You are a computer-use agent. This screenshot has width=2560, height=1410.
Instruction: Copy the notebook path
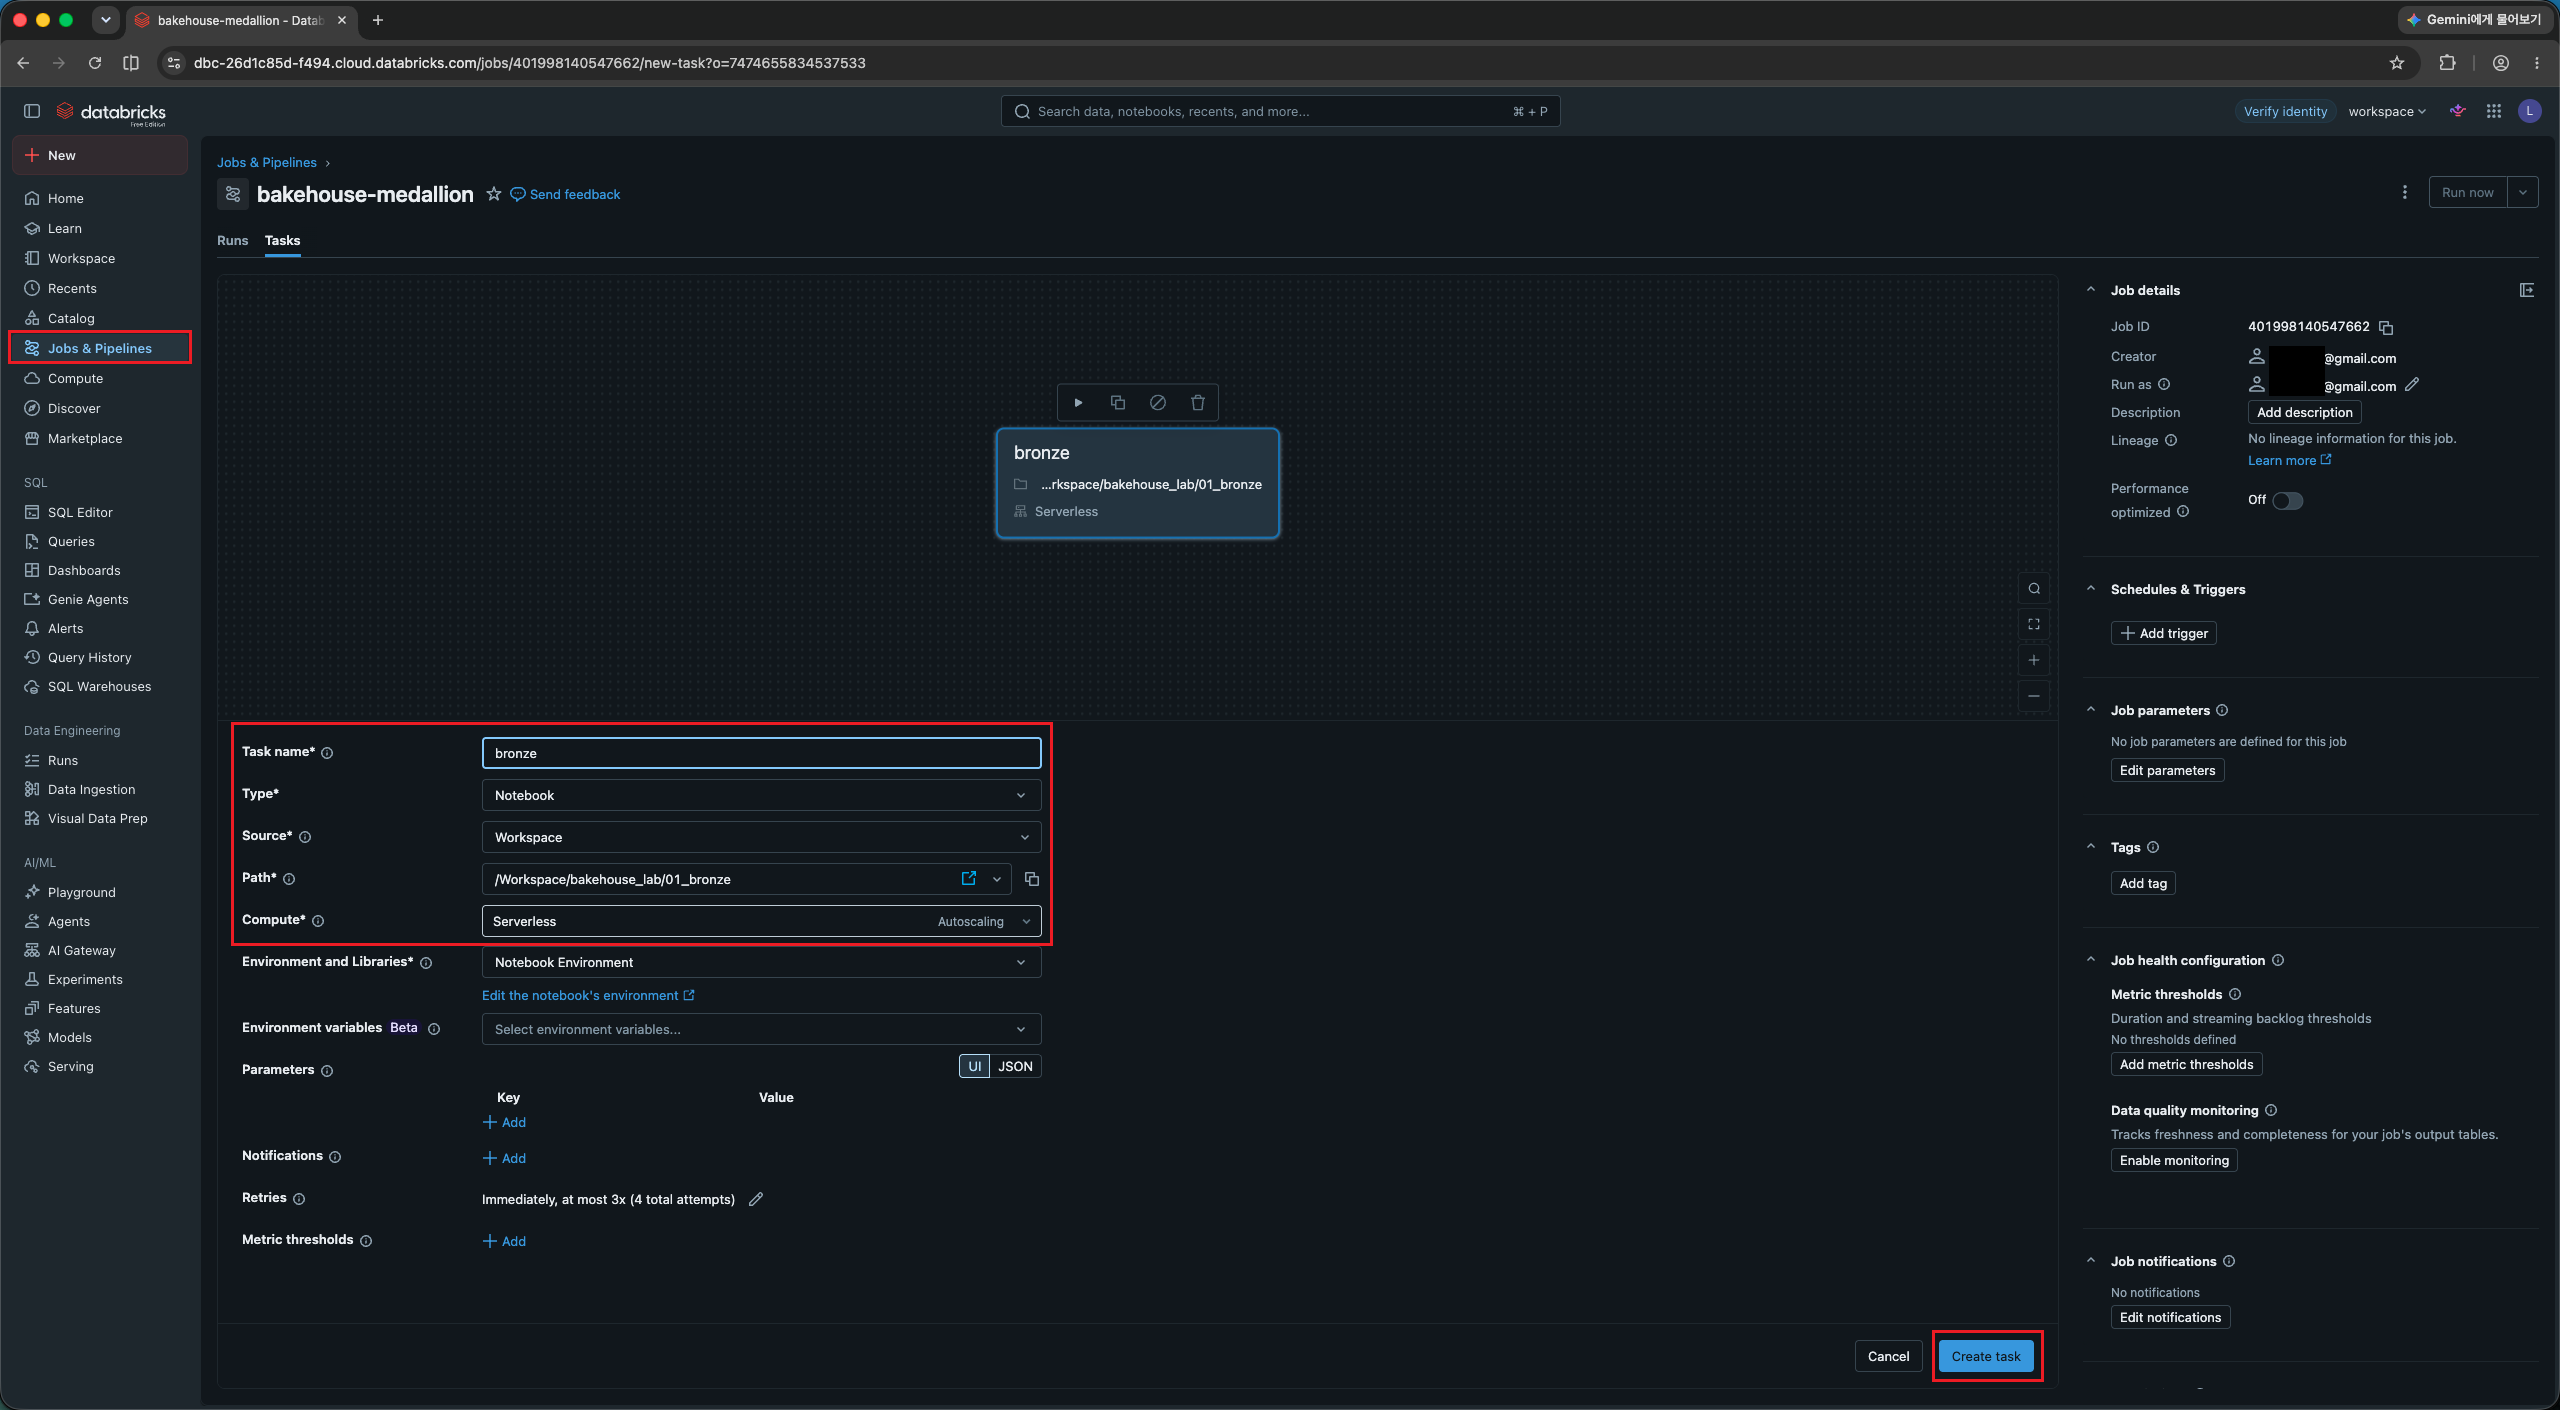tap(1032, 879)
